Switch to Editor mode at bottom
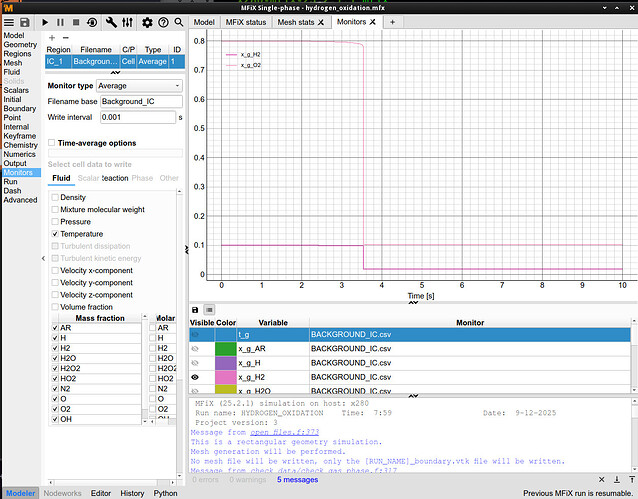This screenshot has height=499, width=638. coord(101,493)
